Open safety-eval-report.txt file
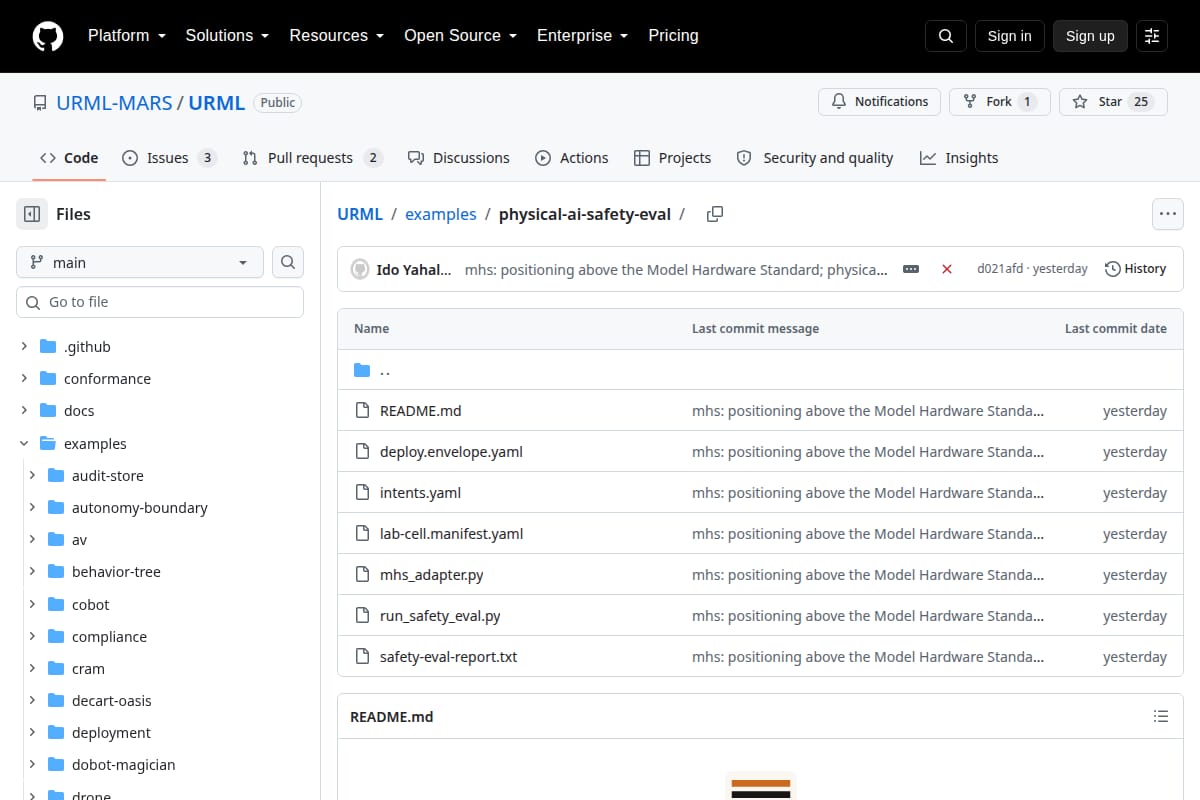 pyautogui.click(x=448, y=657)
